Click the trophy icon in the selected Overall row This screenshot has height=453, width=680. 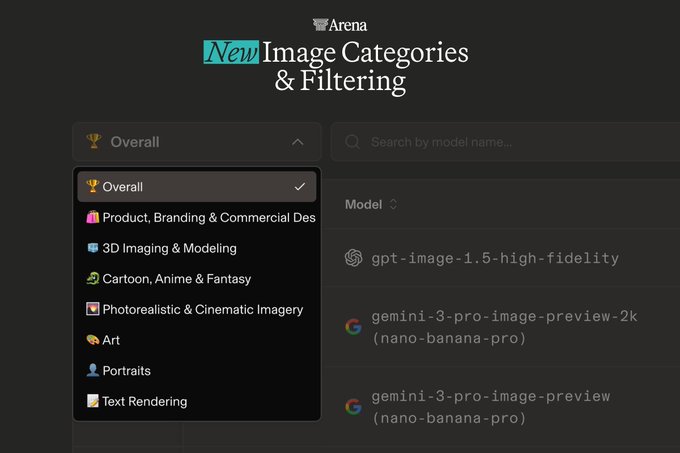92,186
